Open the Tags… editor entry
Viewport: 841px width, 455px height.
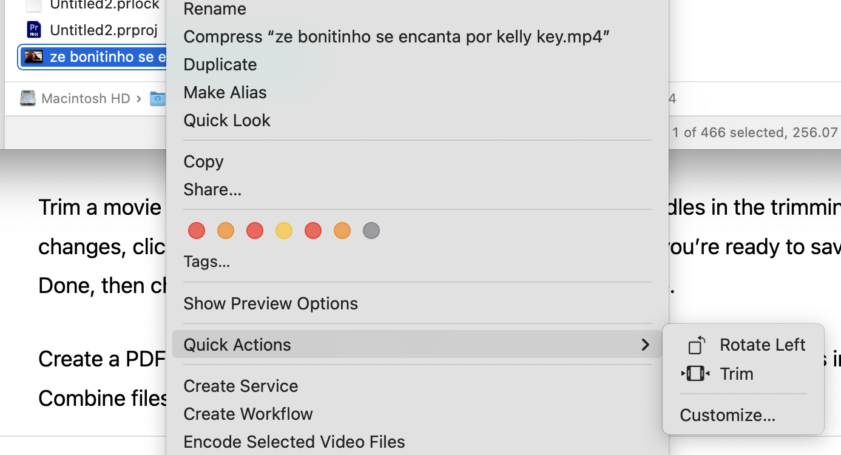tap(207, 262)
